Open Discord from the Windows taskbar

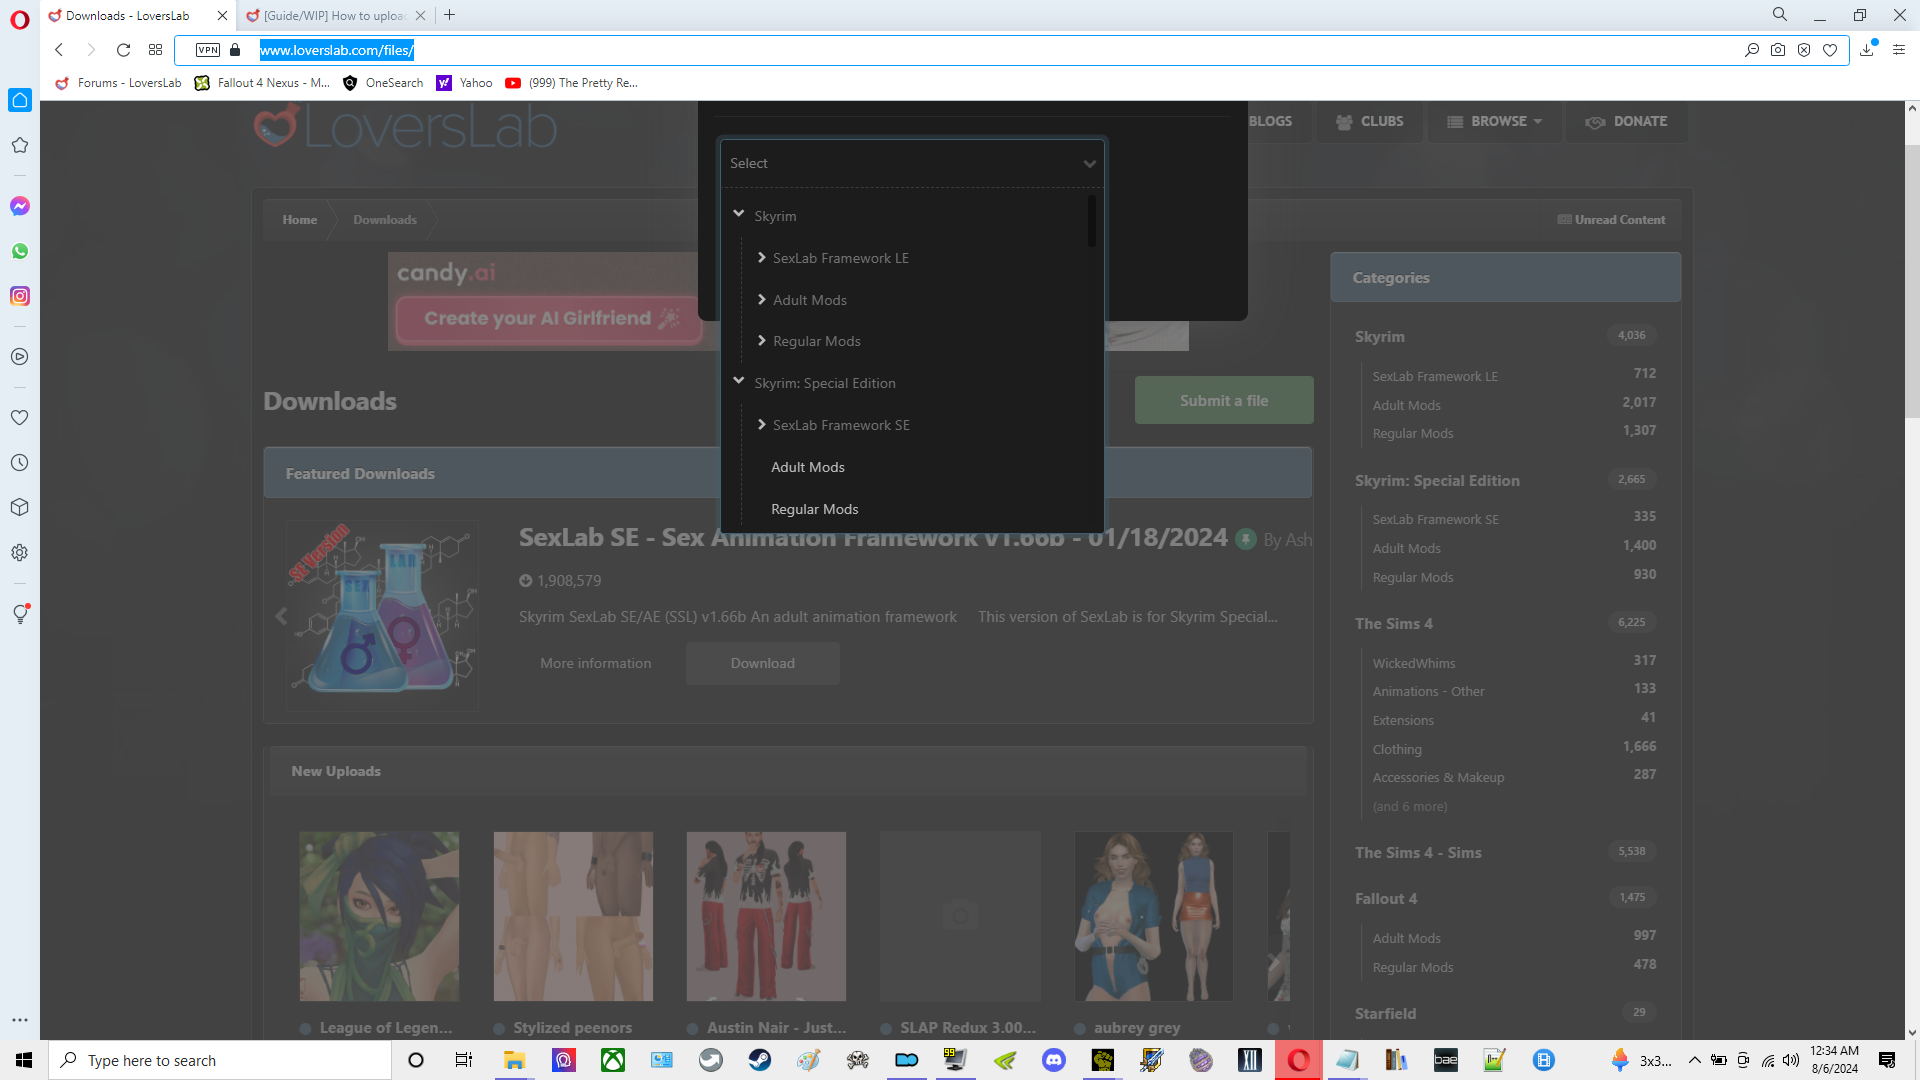pyautogui.click(x=1054, y=1060)
